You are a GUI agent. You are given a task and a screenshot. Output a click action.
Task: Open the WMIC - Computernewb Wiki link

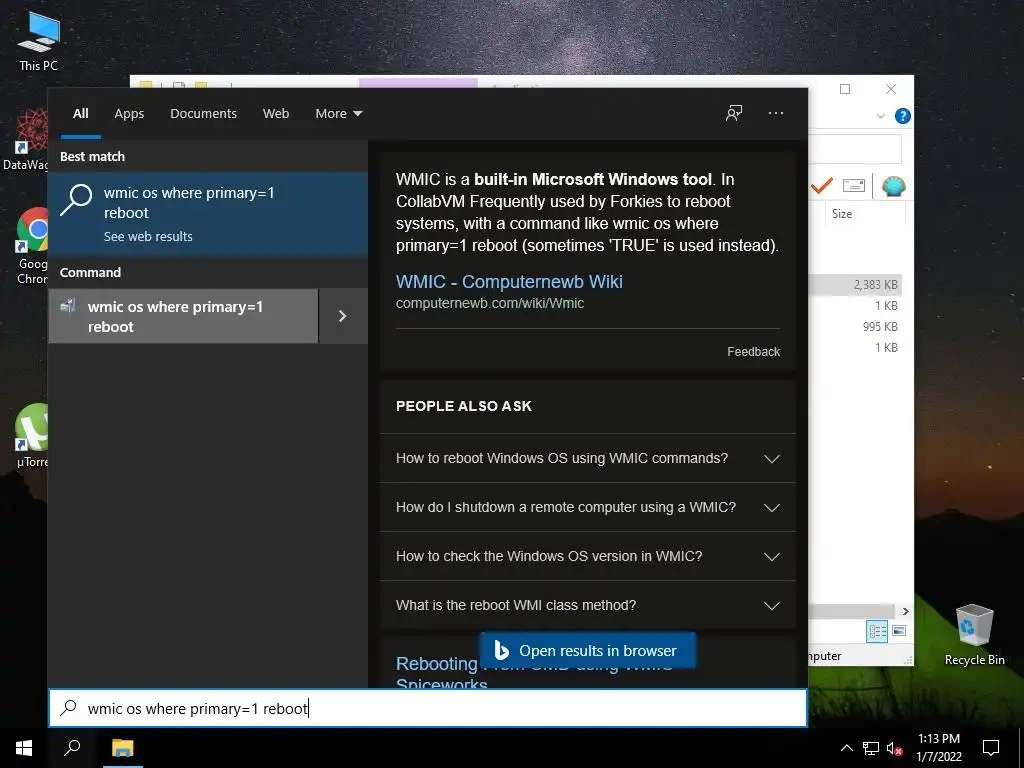point(509,281)
